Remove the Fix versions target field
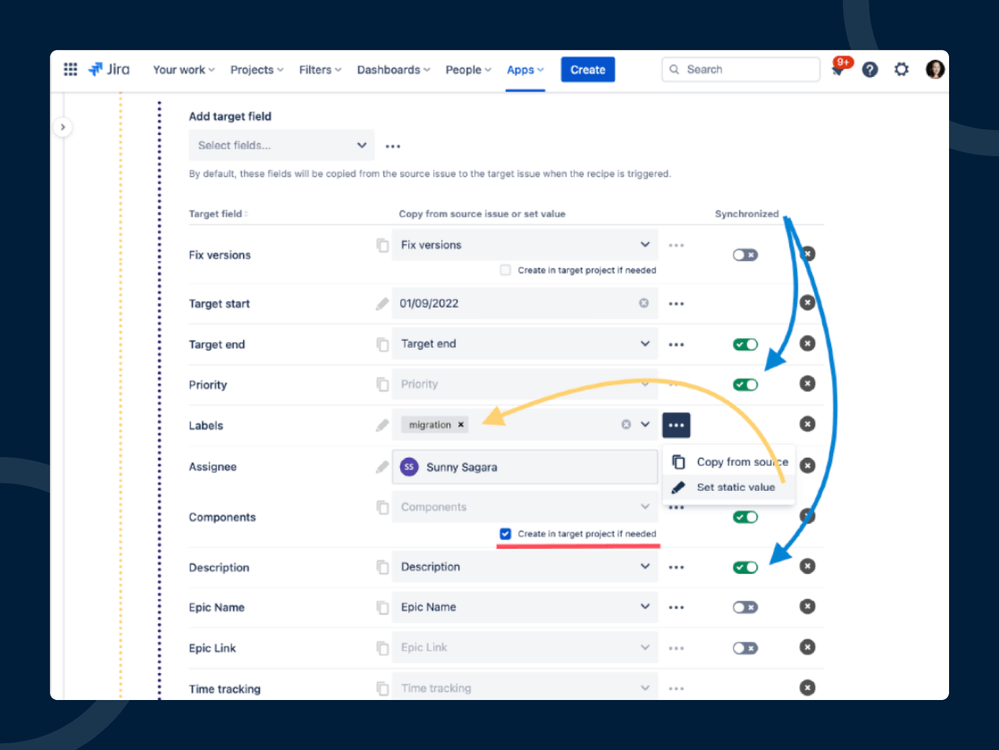Viewport: 999px width, 750px height. [x=807, y=254]
